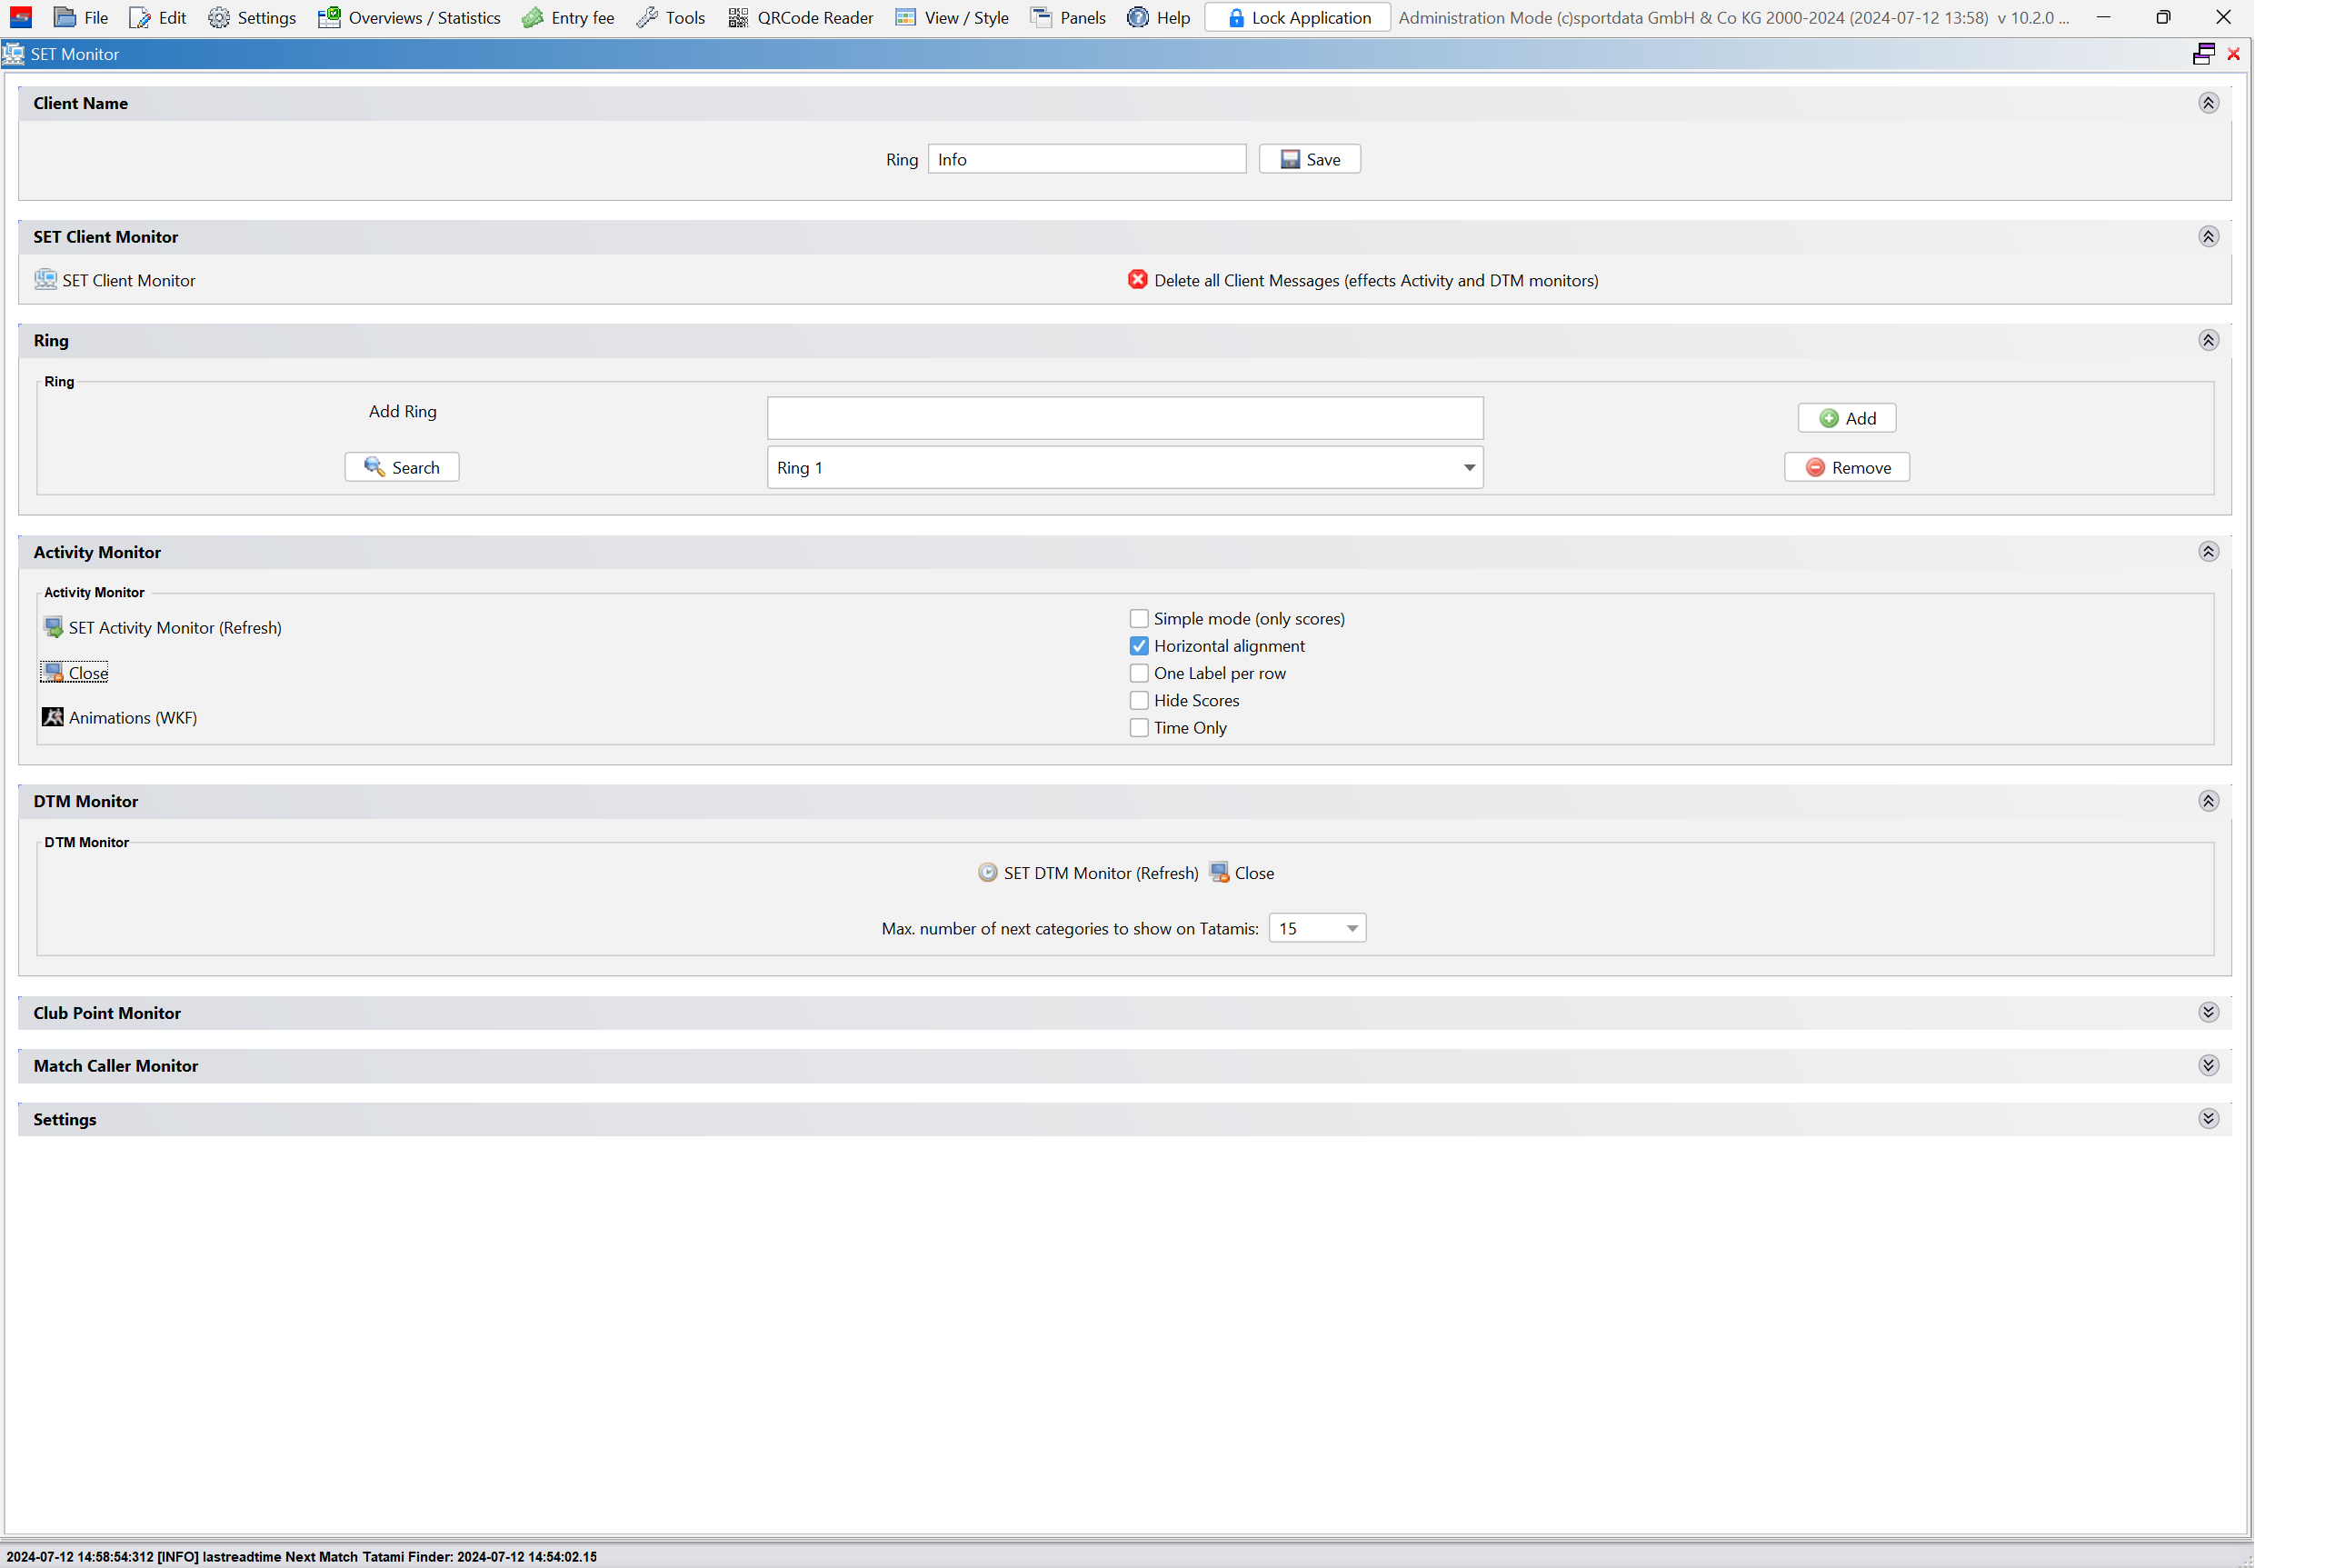Click the Lock Application button
Viewport: 2325px width, 1568px height.
click(x=1297, y=18)
